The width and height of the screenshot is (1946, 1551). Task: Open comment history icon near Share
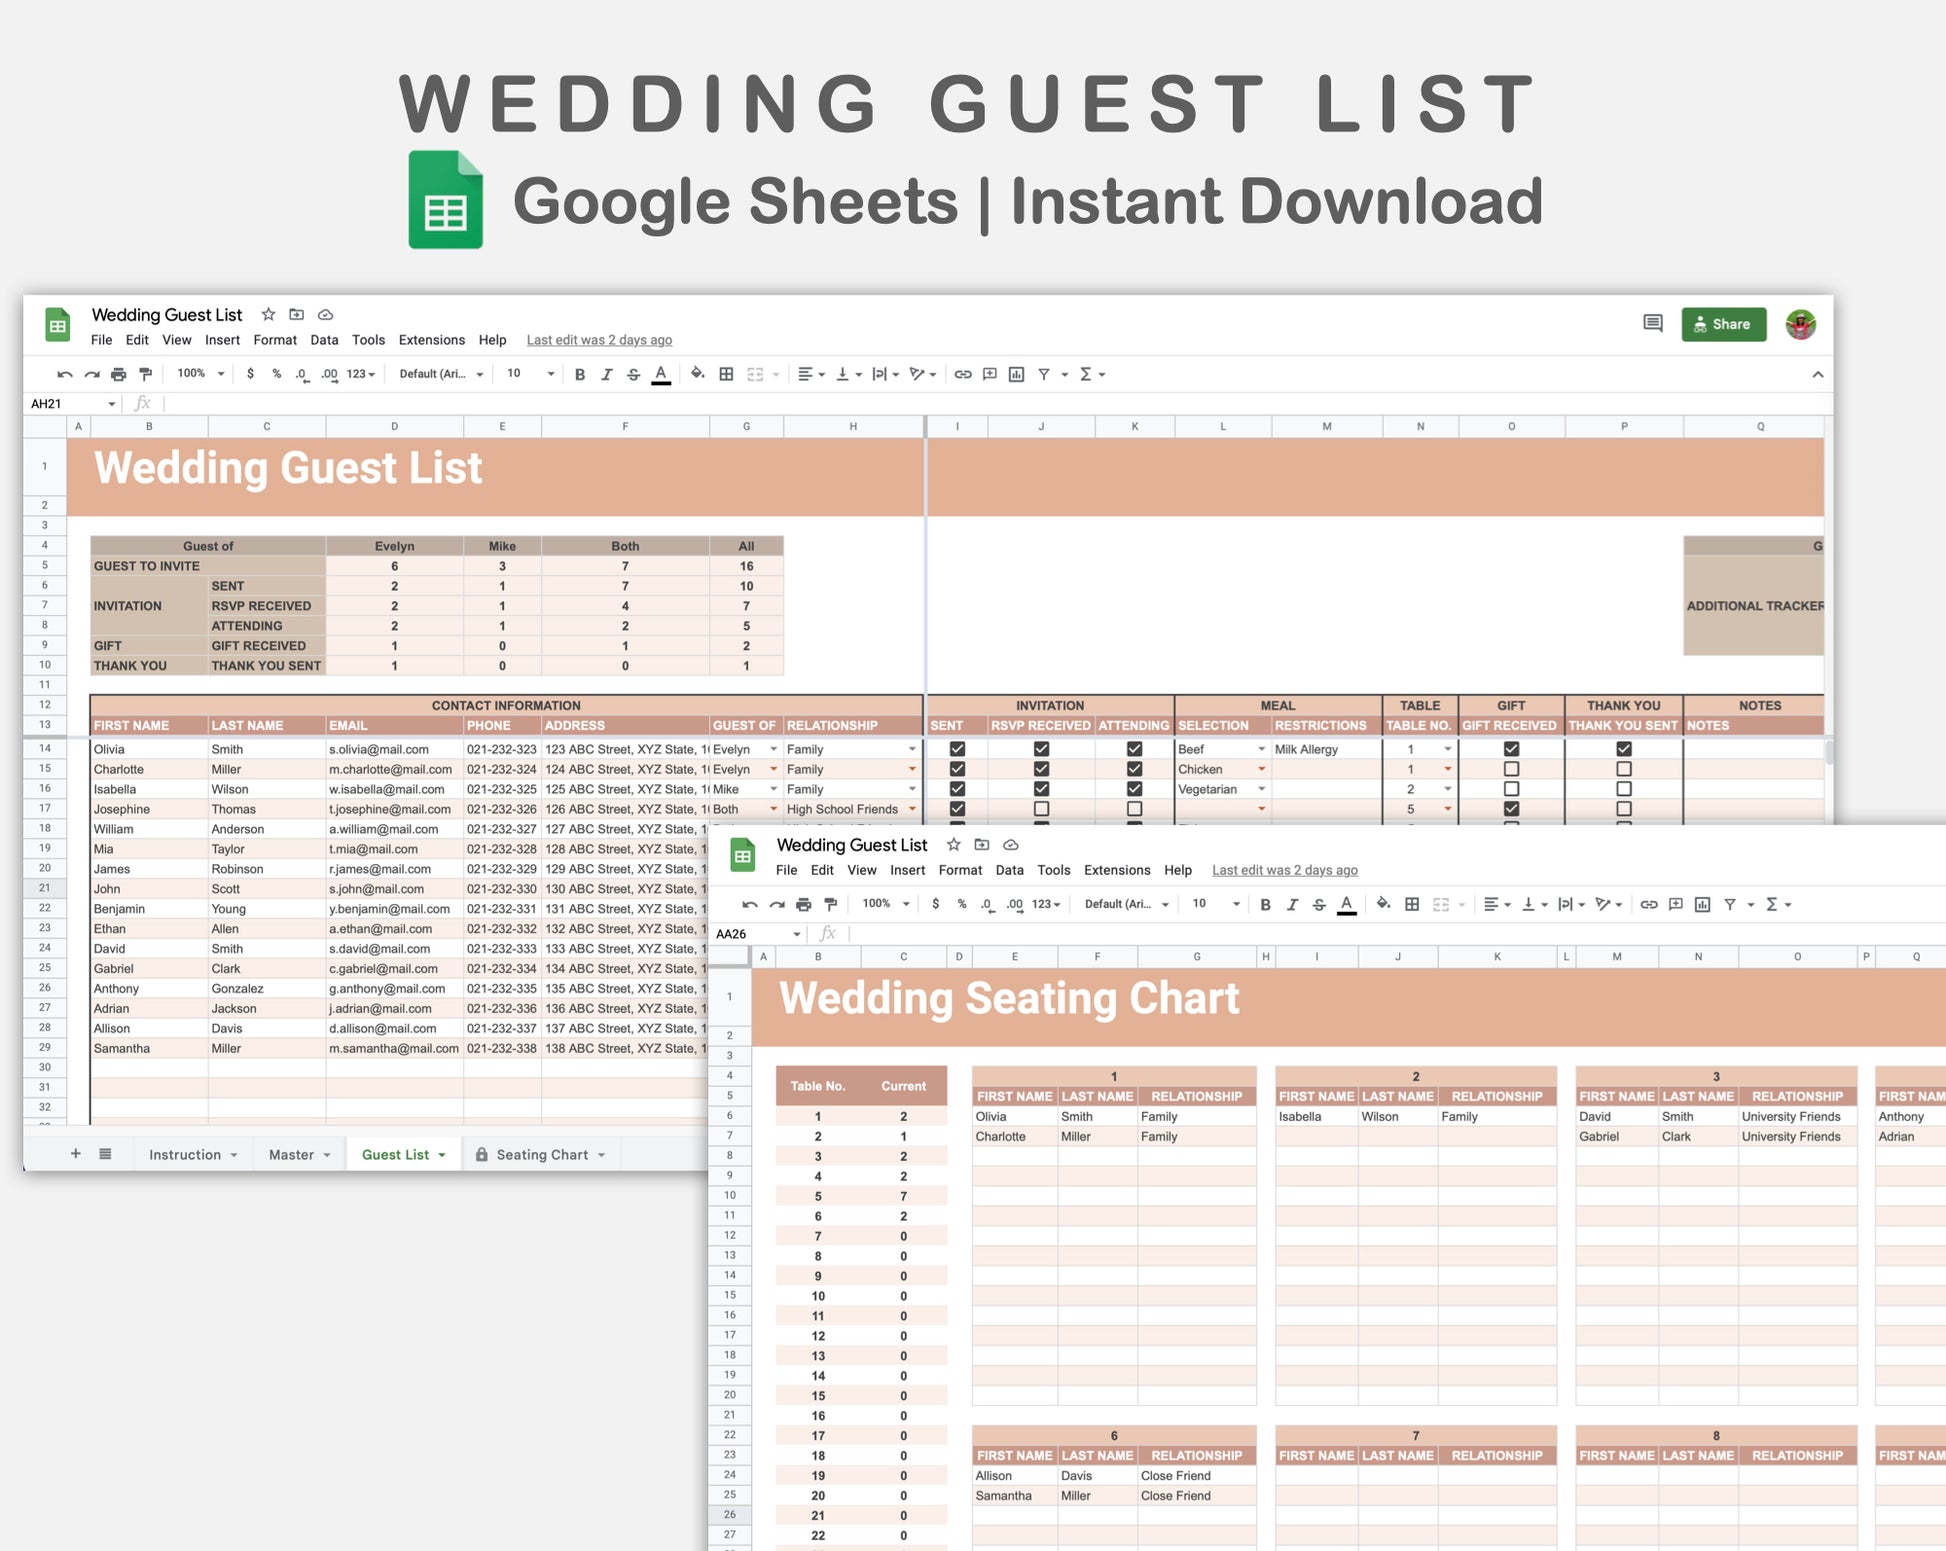tap(1653, 323)
